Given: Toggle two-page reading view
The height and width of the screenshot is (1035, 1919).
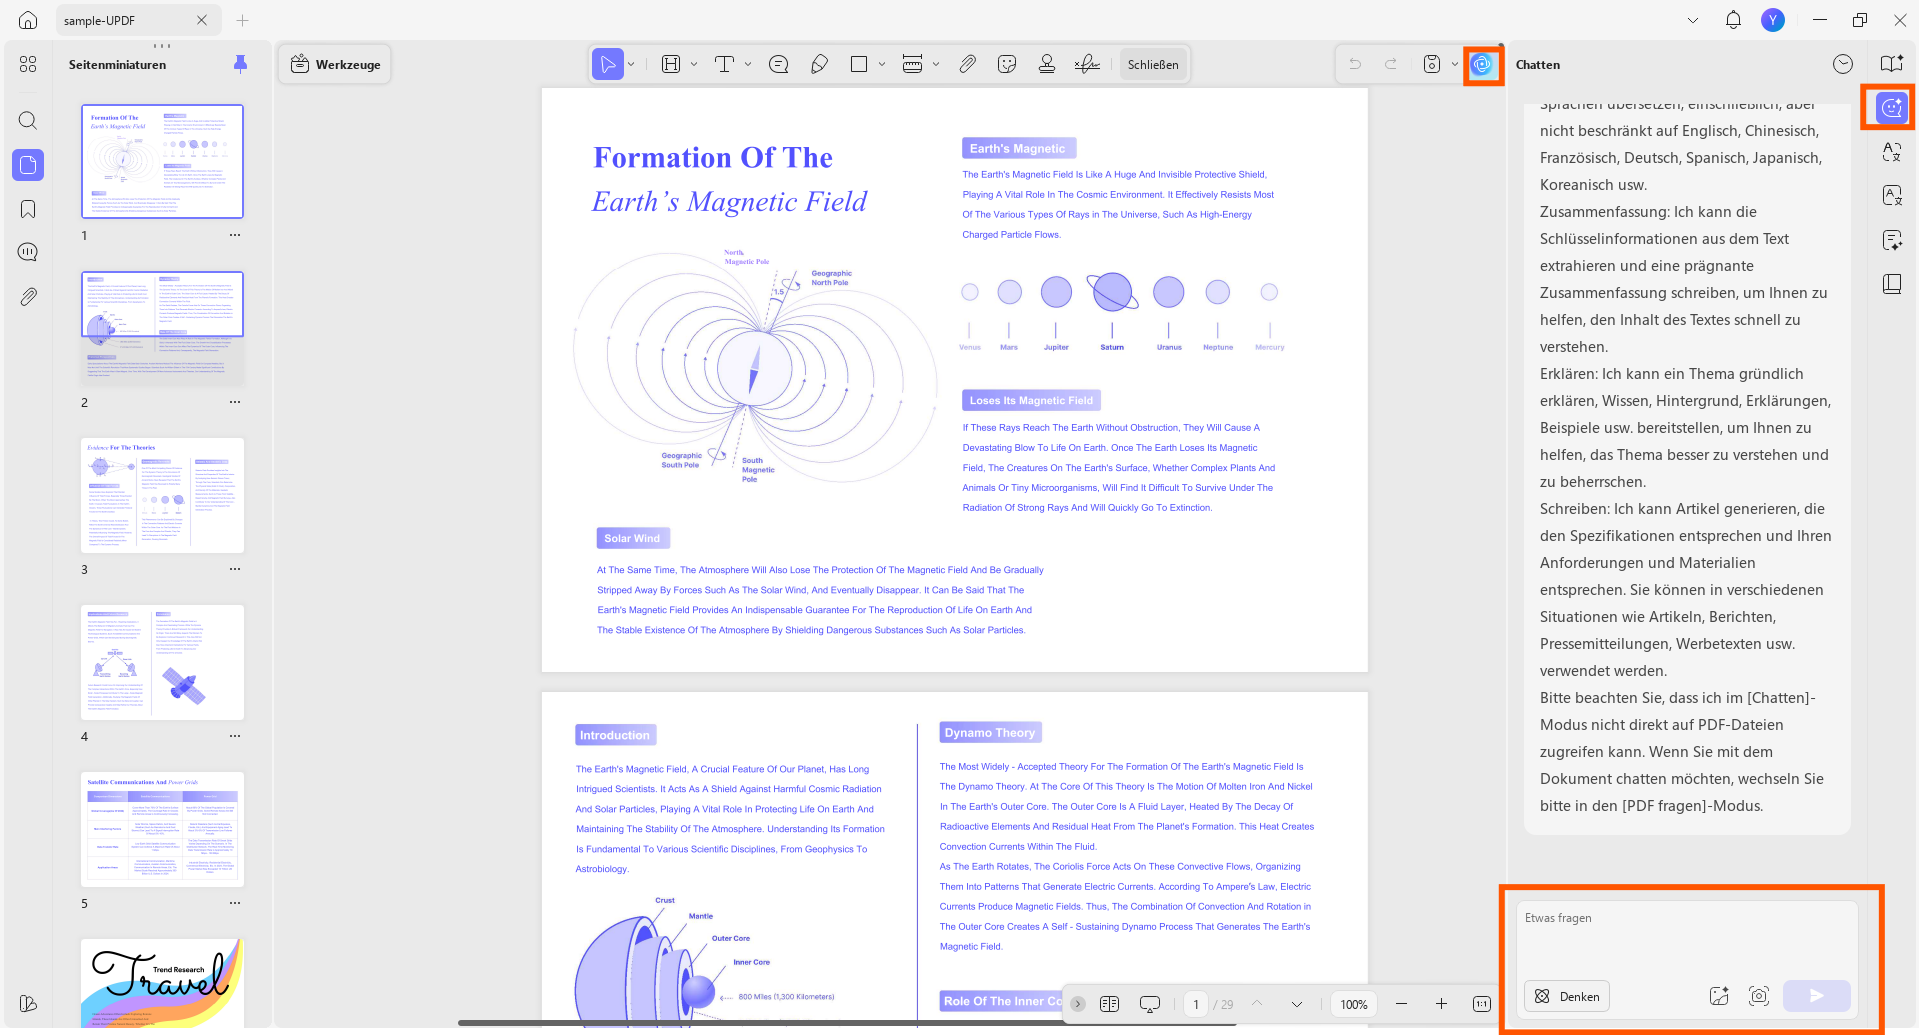Looking at the screenshot, I should (x=1109, y=1004).
